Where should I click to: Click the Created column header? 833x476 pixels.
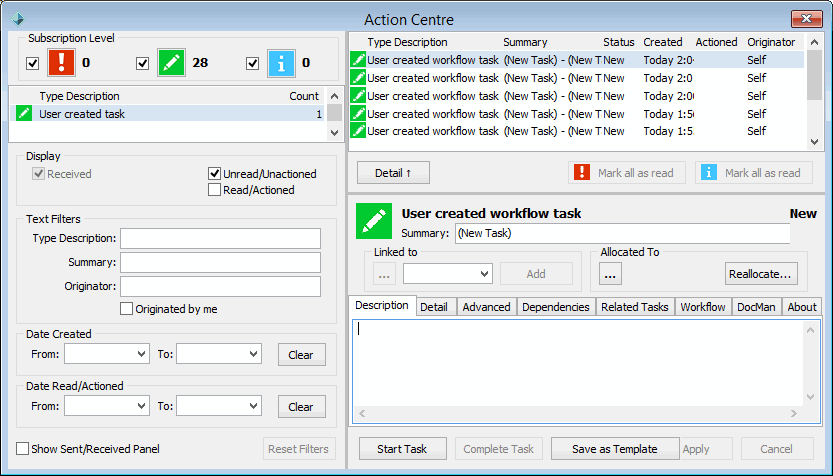coord(662,42)
